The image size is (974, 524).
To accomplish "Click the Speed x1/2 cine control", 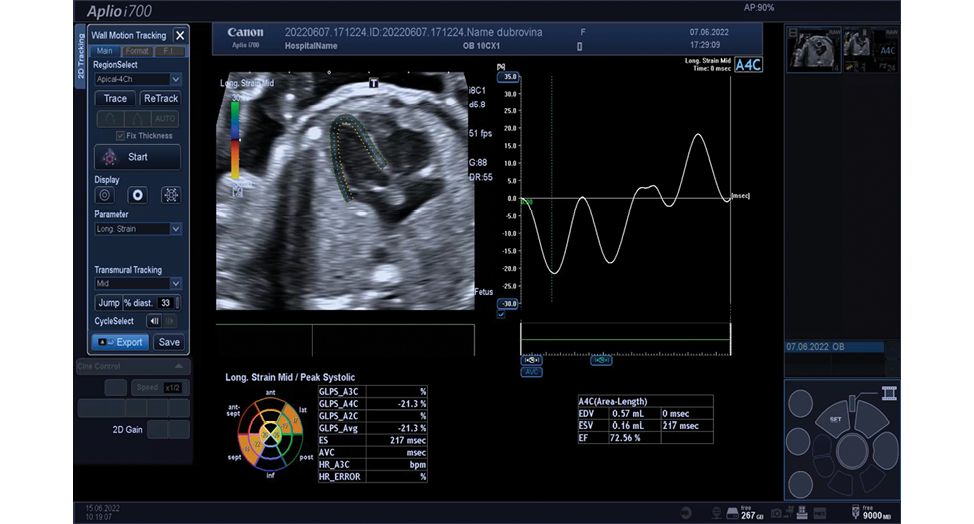I will 159,387.
